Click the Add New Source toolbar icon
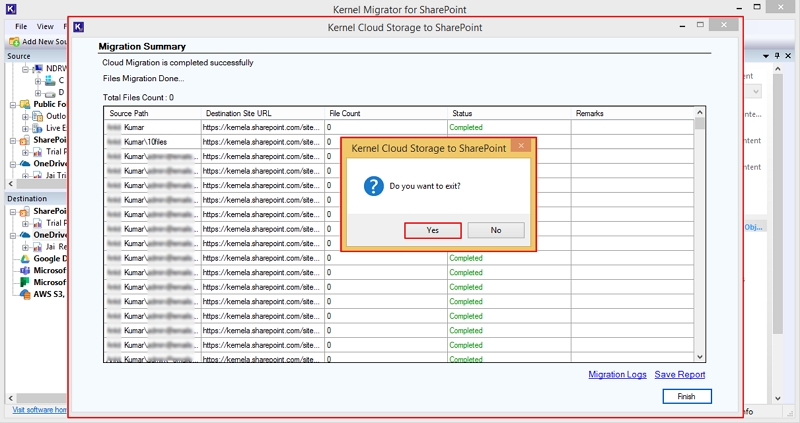Image resolution: width=800 pixels, height=423 pixels. click(x=14, y=41)
